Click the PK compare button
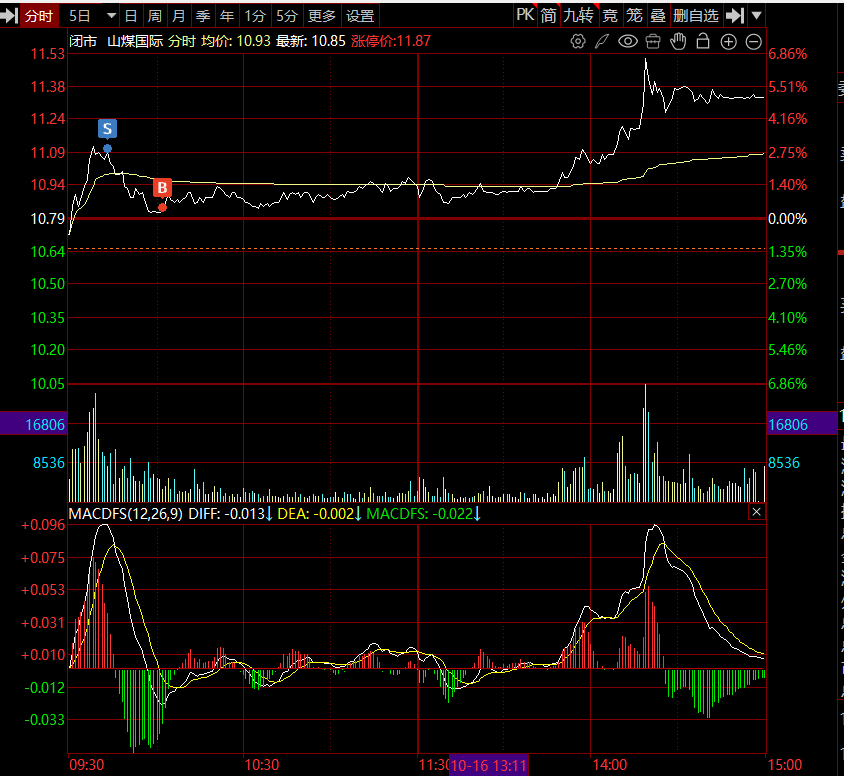Viewport: 844px width, 776px height. coord(525,16)
